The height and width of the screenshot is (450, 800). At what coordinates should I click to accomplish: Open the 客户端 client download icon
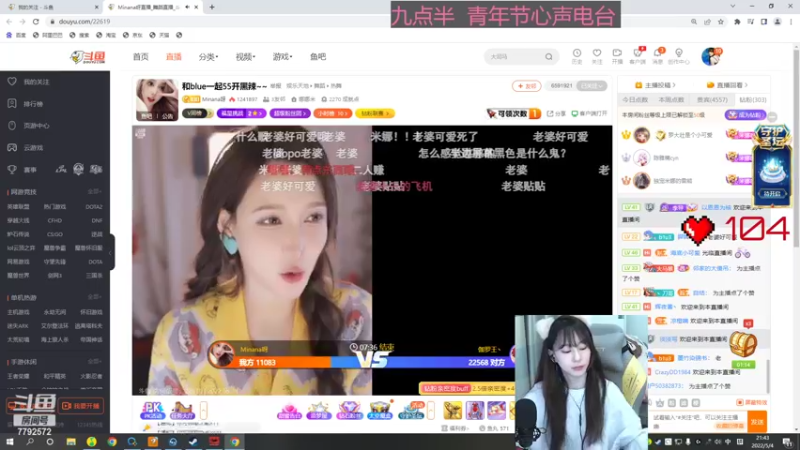637,56
